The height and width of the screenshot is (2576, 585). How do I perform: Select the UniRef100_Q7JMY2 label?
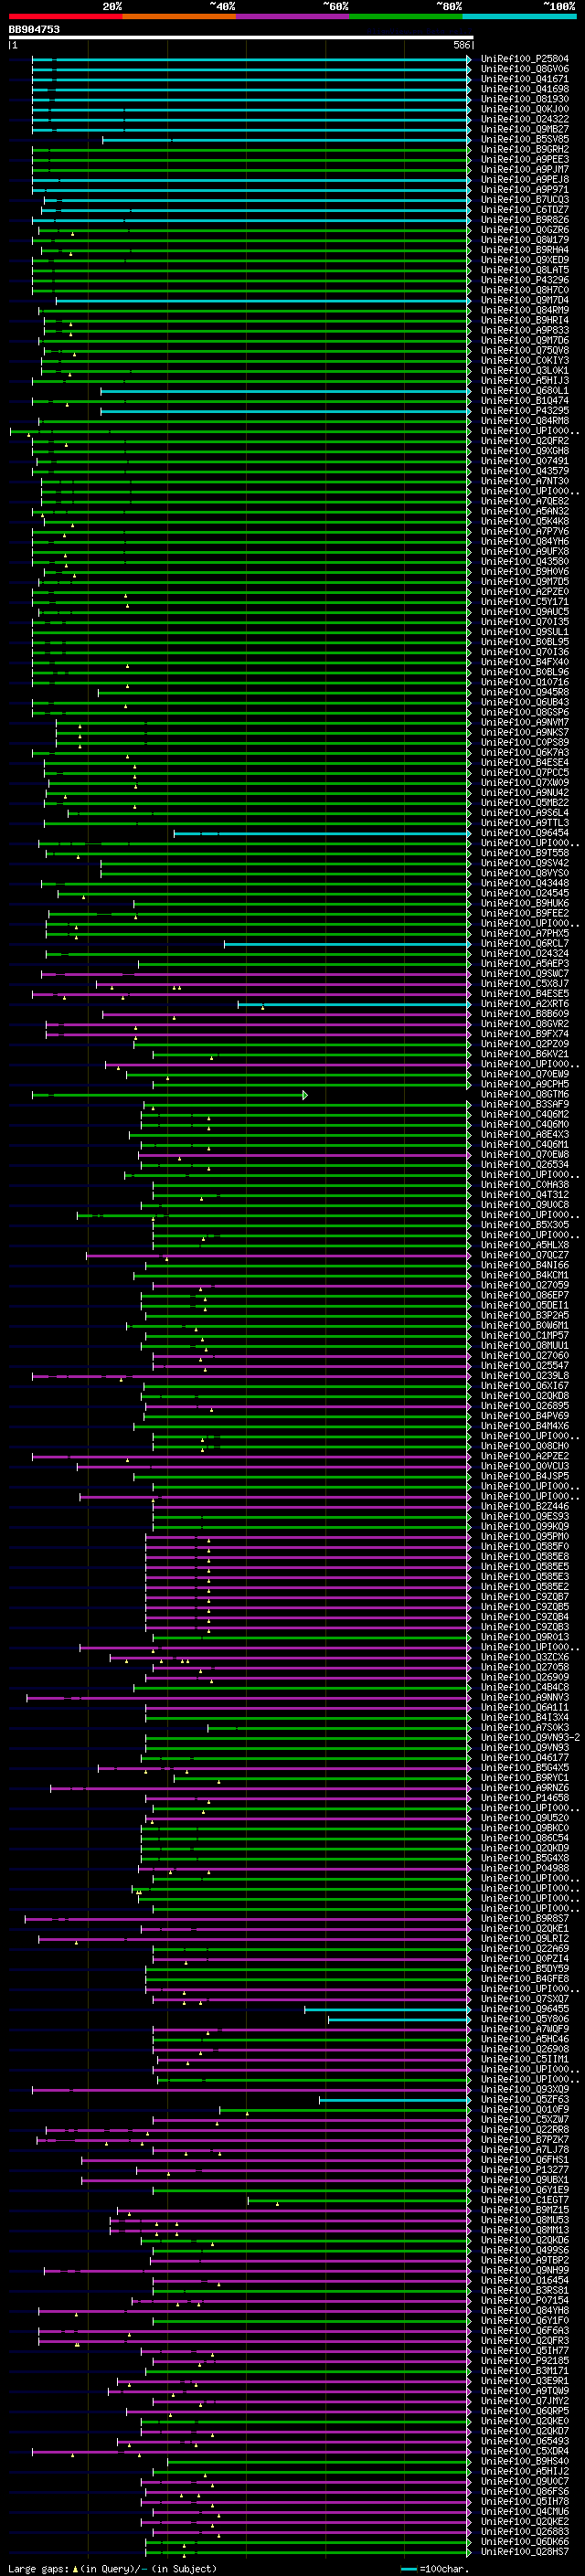pyautogui.click(x=524, y=2401)
